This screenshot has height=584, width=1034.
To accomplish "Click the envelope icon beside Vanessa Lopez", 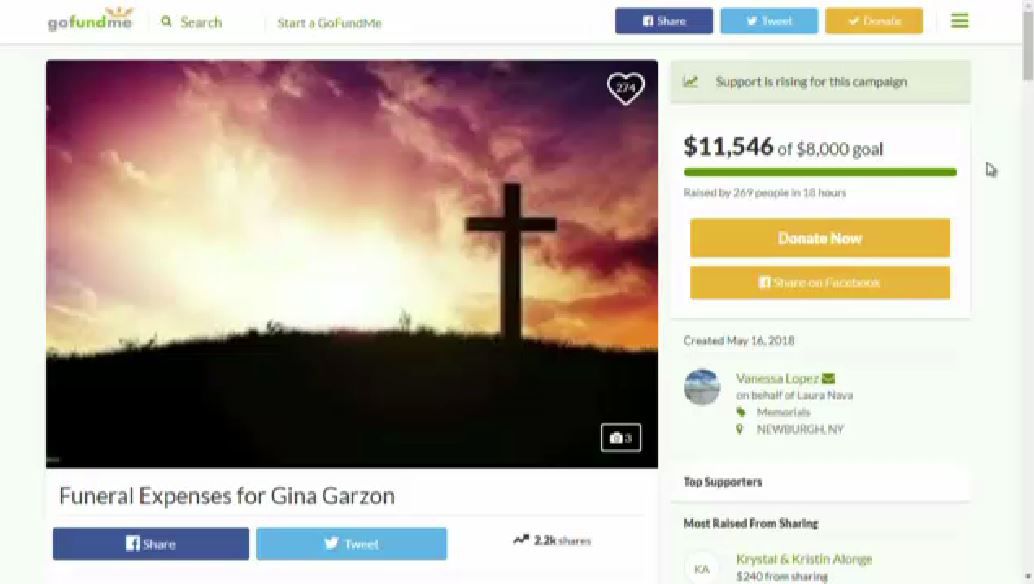I will point(828,378).
